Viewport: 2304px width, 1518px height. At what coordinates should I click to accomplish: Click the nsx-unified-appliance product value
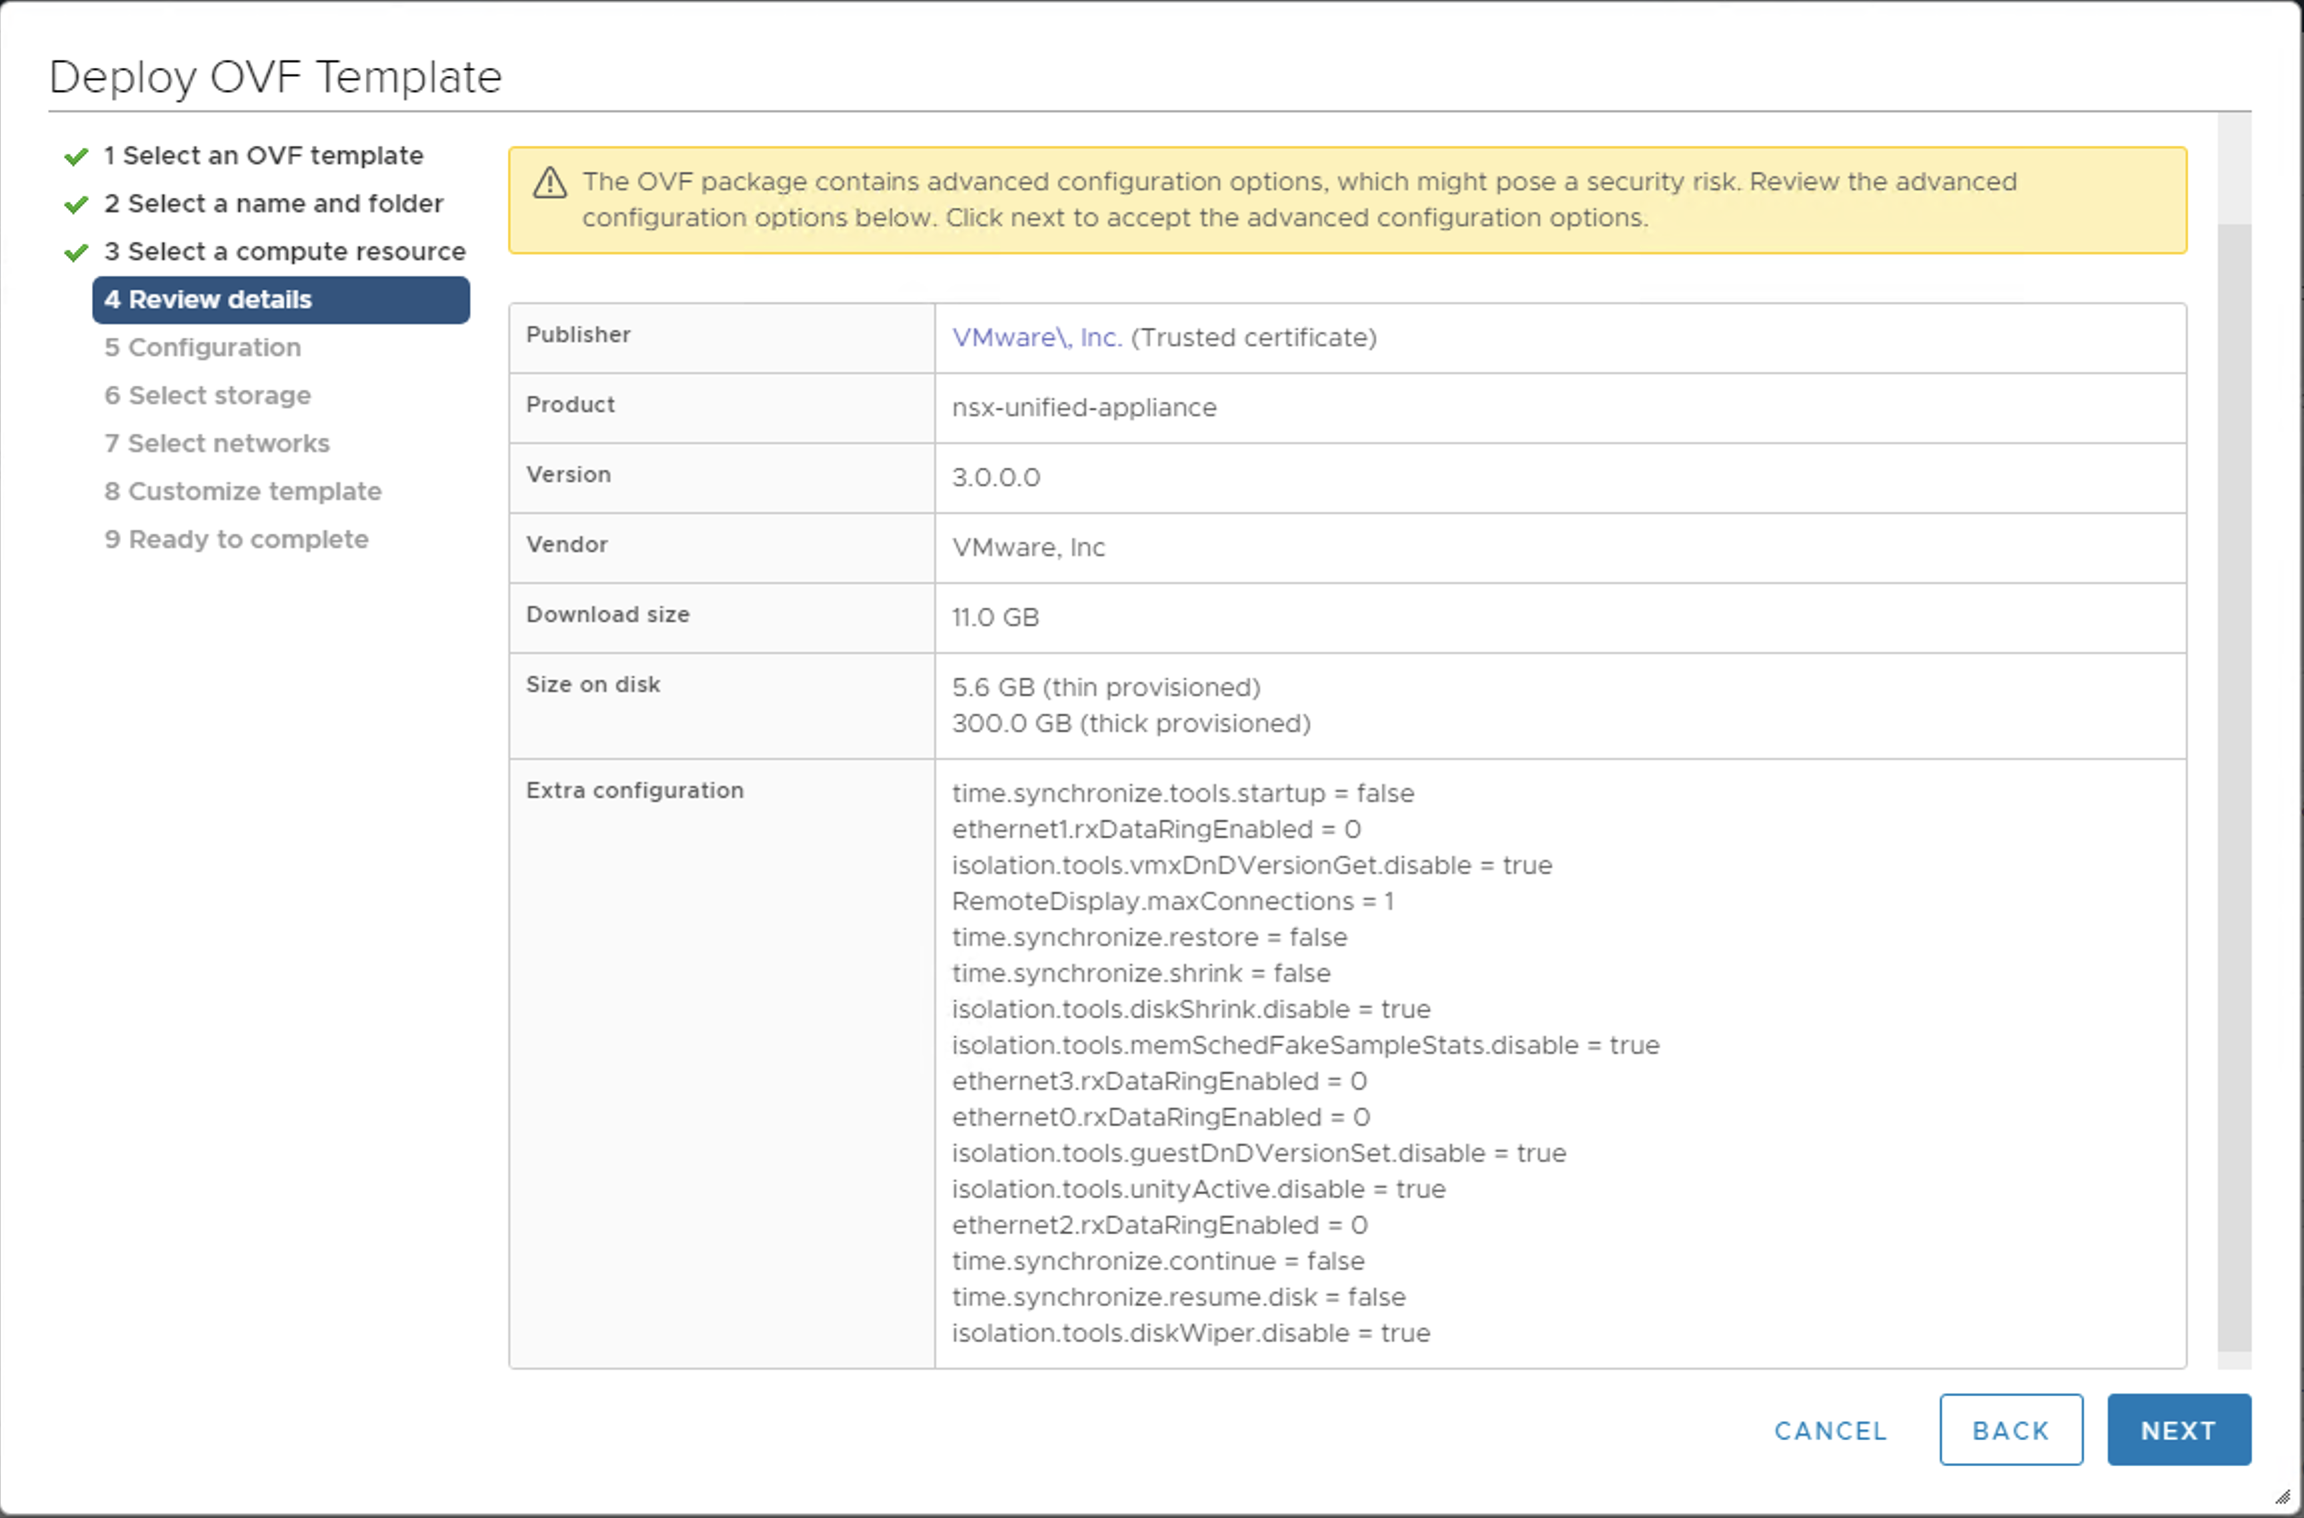click(1085, 408)
